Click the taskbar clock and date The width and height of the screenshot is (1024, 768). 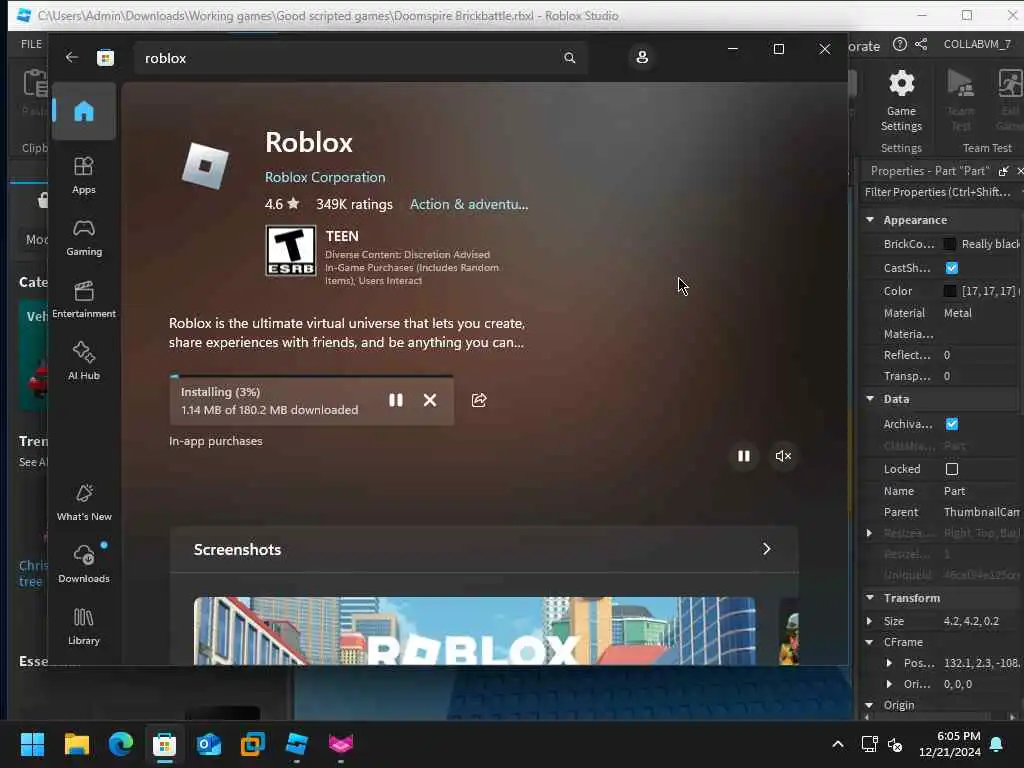[950, 744]
